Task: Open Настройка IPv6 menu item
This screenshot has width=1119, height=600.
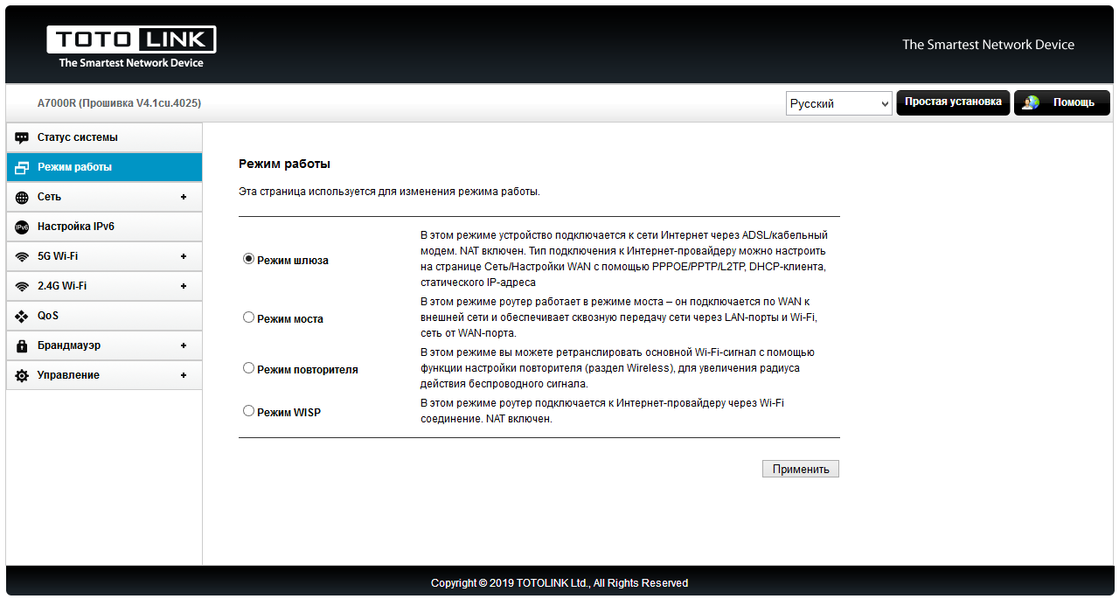Action: click(104, 226)
